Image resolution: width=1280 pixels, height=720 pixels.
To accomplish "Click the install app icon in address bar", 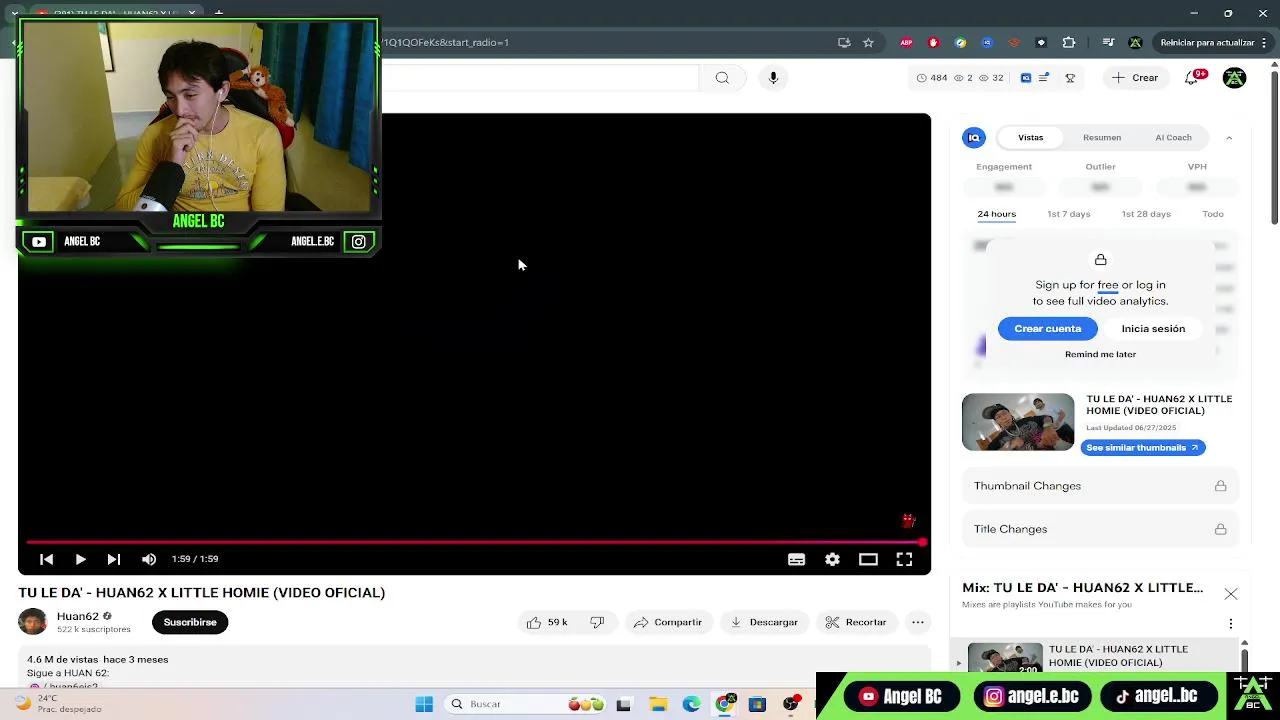I will [x=844, y=42].
